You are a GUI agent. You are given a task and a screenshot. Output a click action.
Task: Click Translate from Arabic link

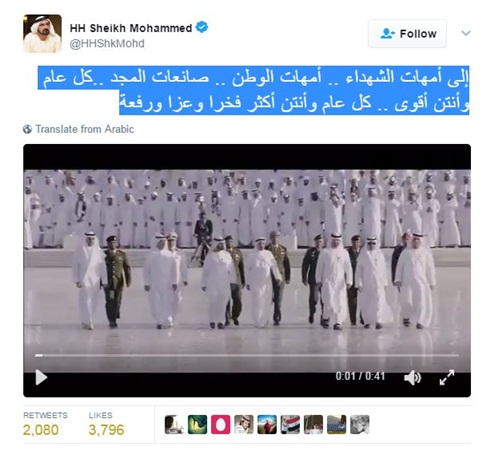point(85,129)
